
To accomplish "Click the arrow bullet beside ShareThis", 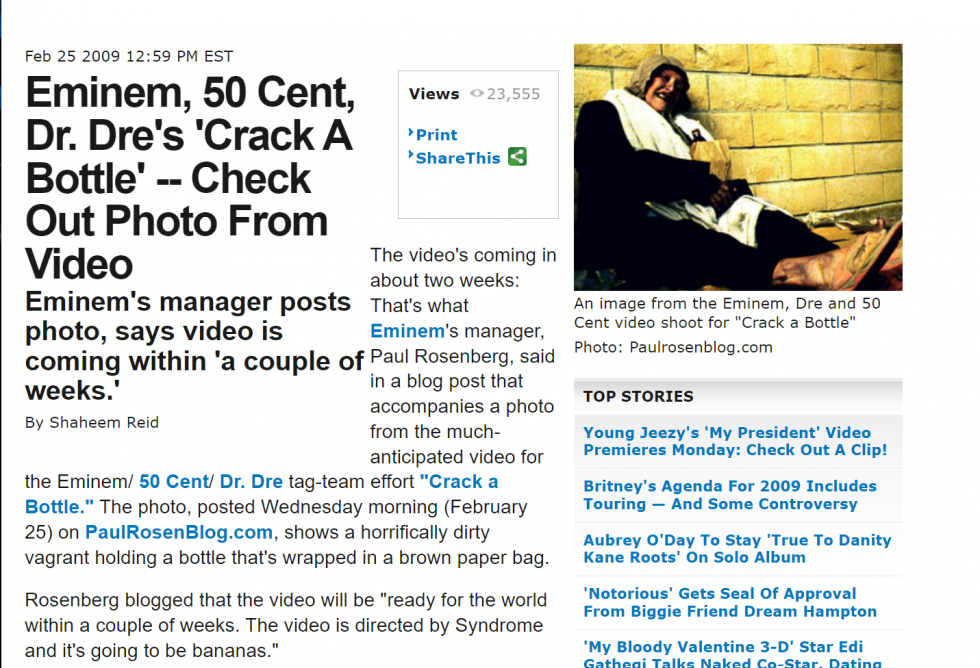I will click(411, 155).
